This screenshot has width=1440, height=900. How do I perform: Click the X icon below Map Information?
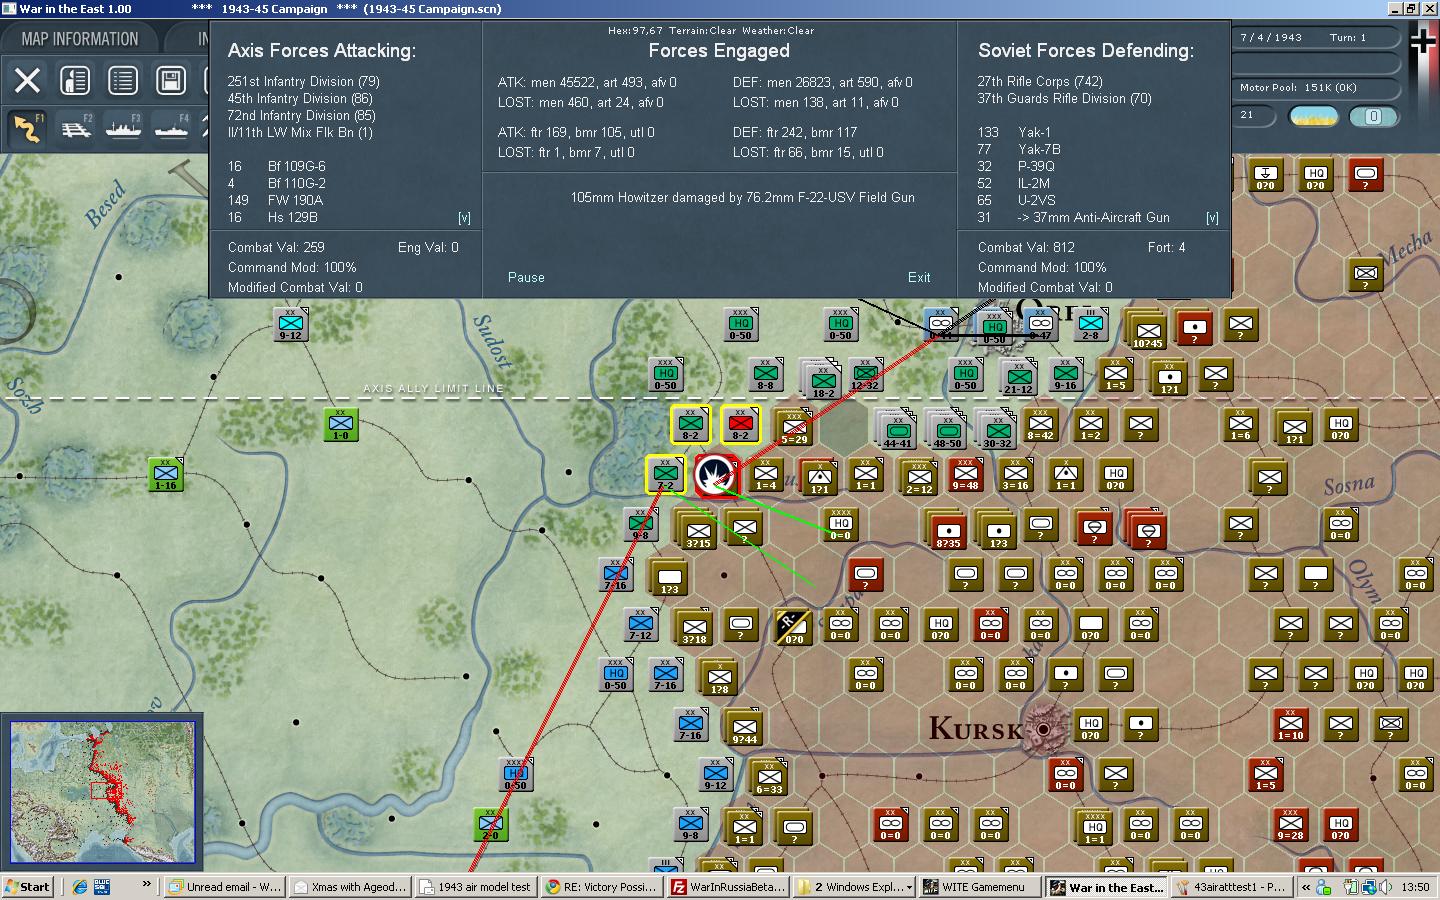[x=27, y=80]
